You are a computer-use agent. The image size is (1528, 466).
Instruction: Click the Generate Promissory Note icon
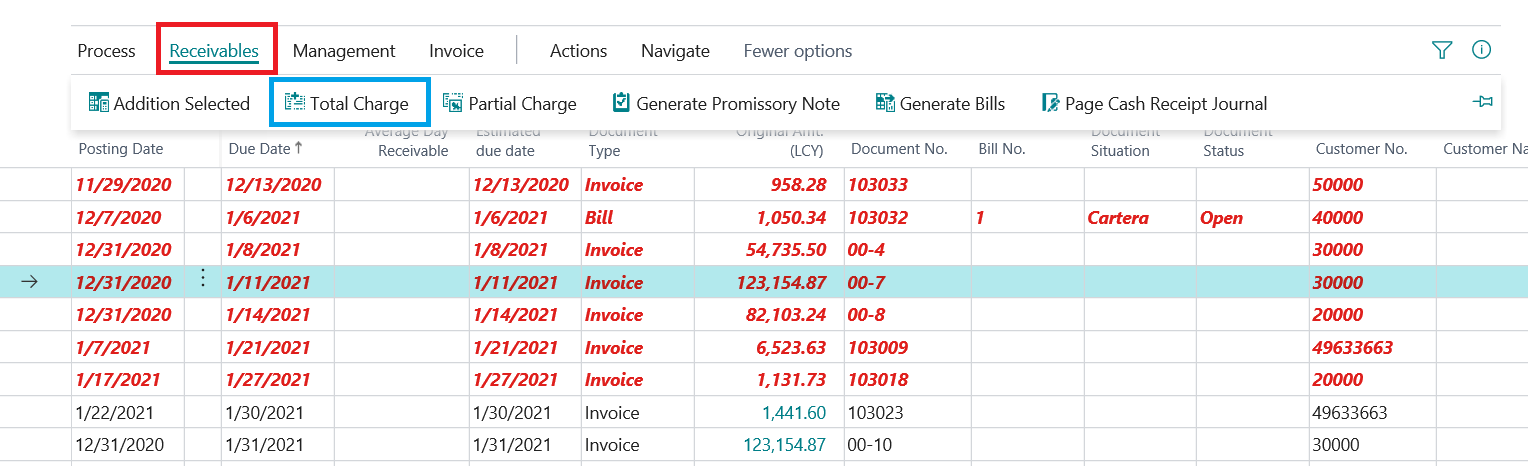621,103
